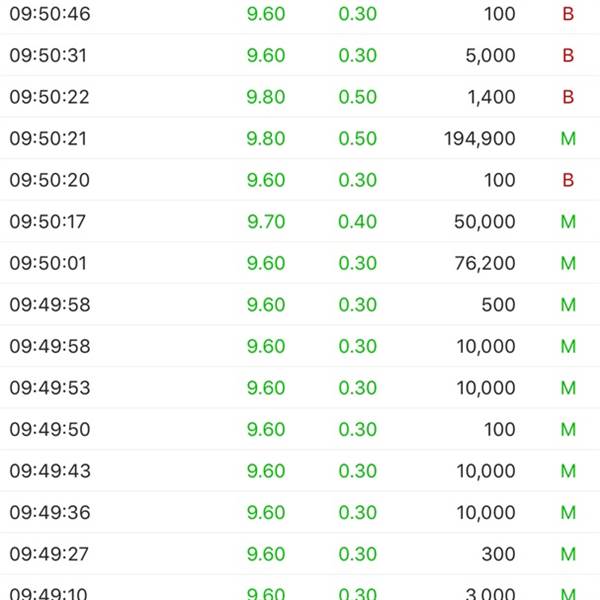The image size is (600, 600).
Task: Tap the M marker at 09:49:50
Action: (x=568, y=429)
